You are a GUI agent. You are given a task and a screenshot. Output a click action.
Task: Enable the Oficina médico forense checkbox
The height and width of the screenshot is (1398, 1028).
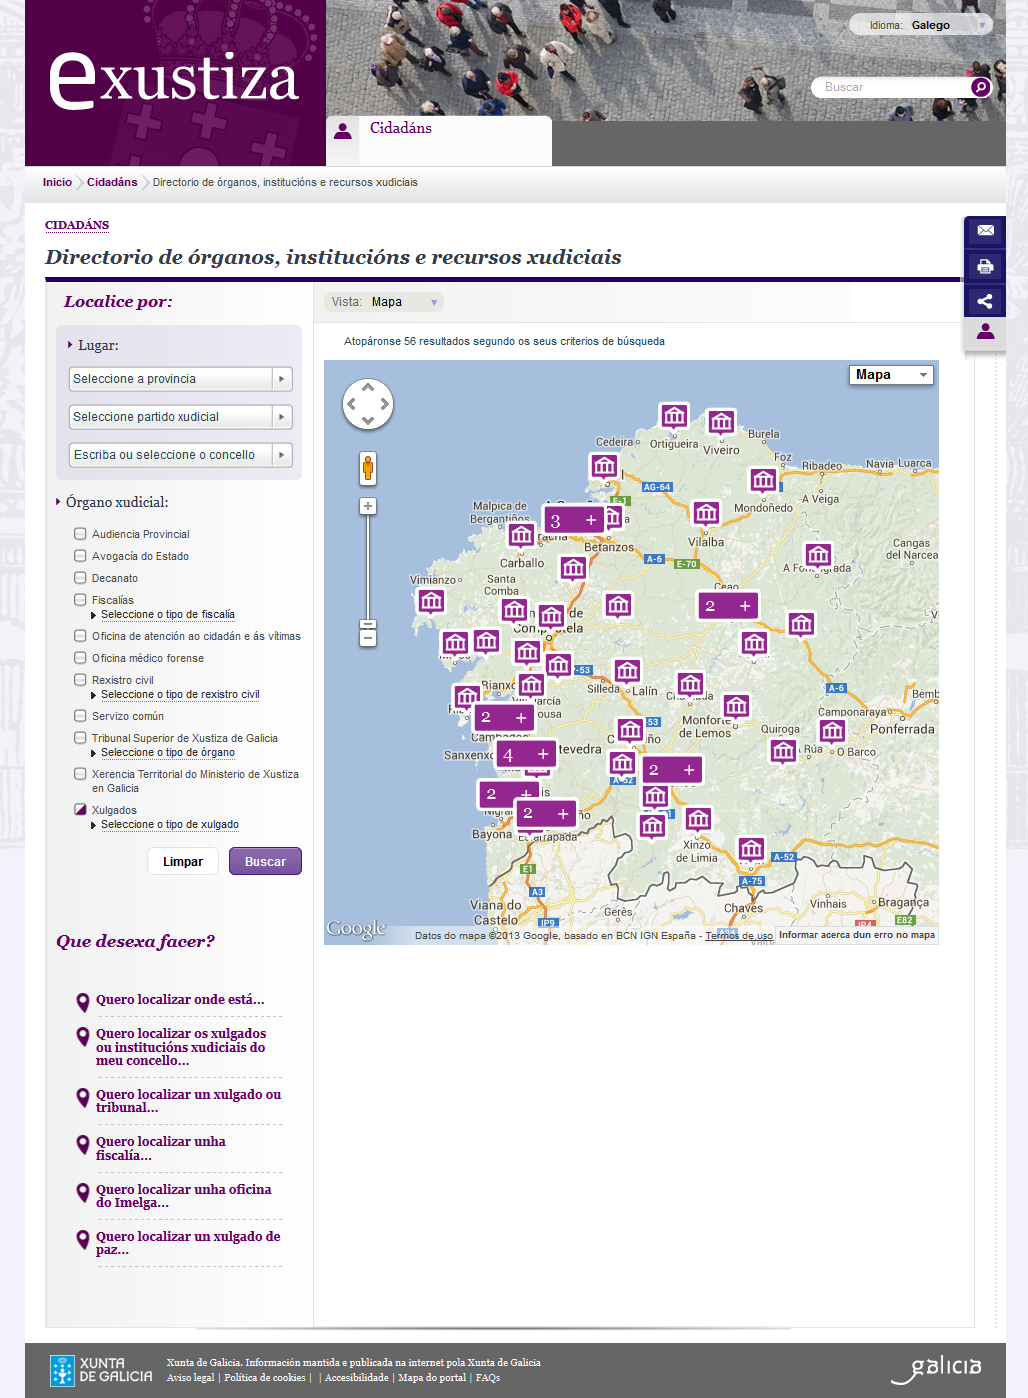80,658
